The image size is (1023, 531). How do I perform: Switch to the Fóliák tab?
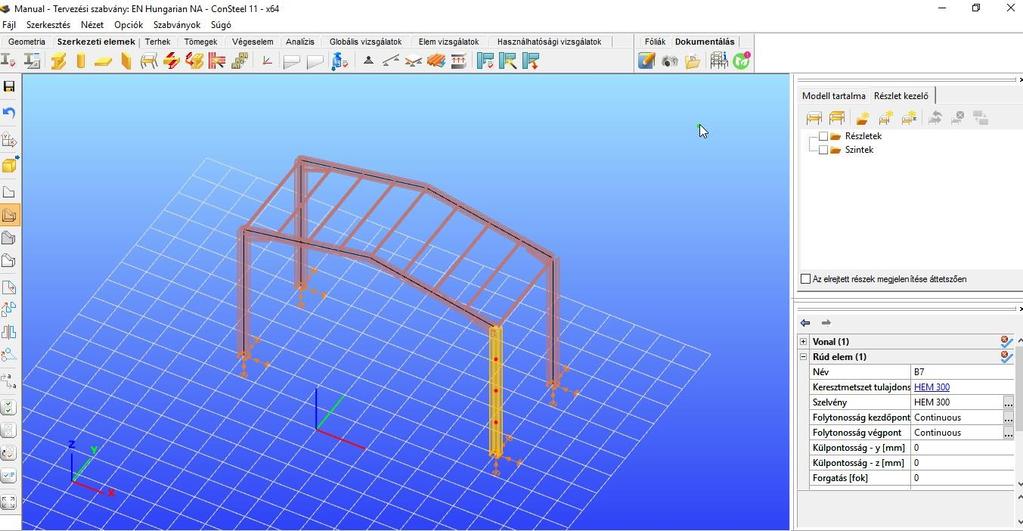coord(655,42)
